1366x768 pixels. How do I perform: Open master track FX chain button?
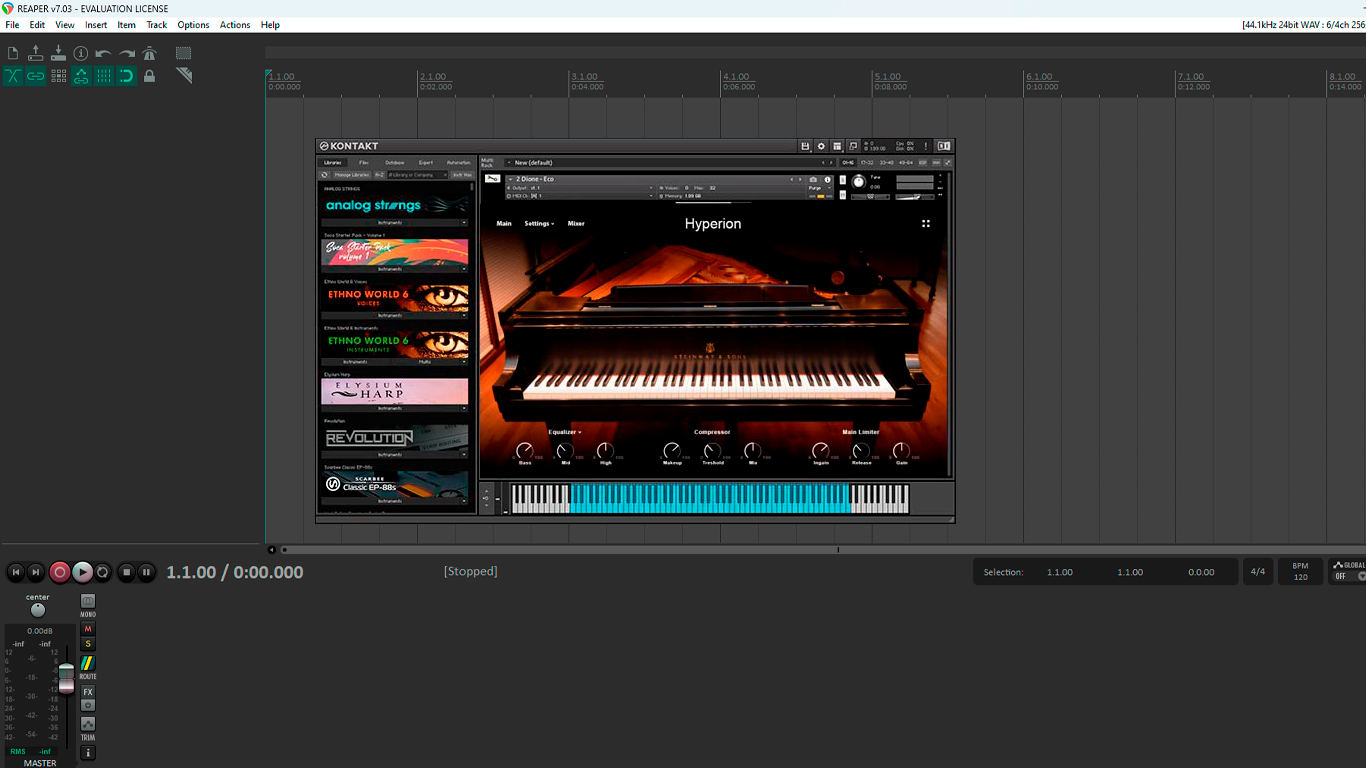[x=88, y=692]
